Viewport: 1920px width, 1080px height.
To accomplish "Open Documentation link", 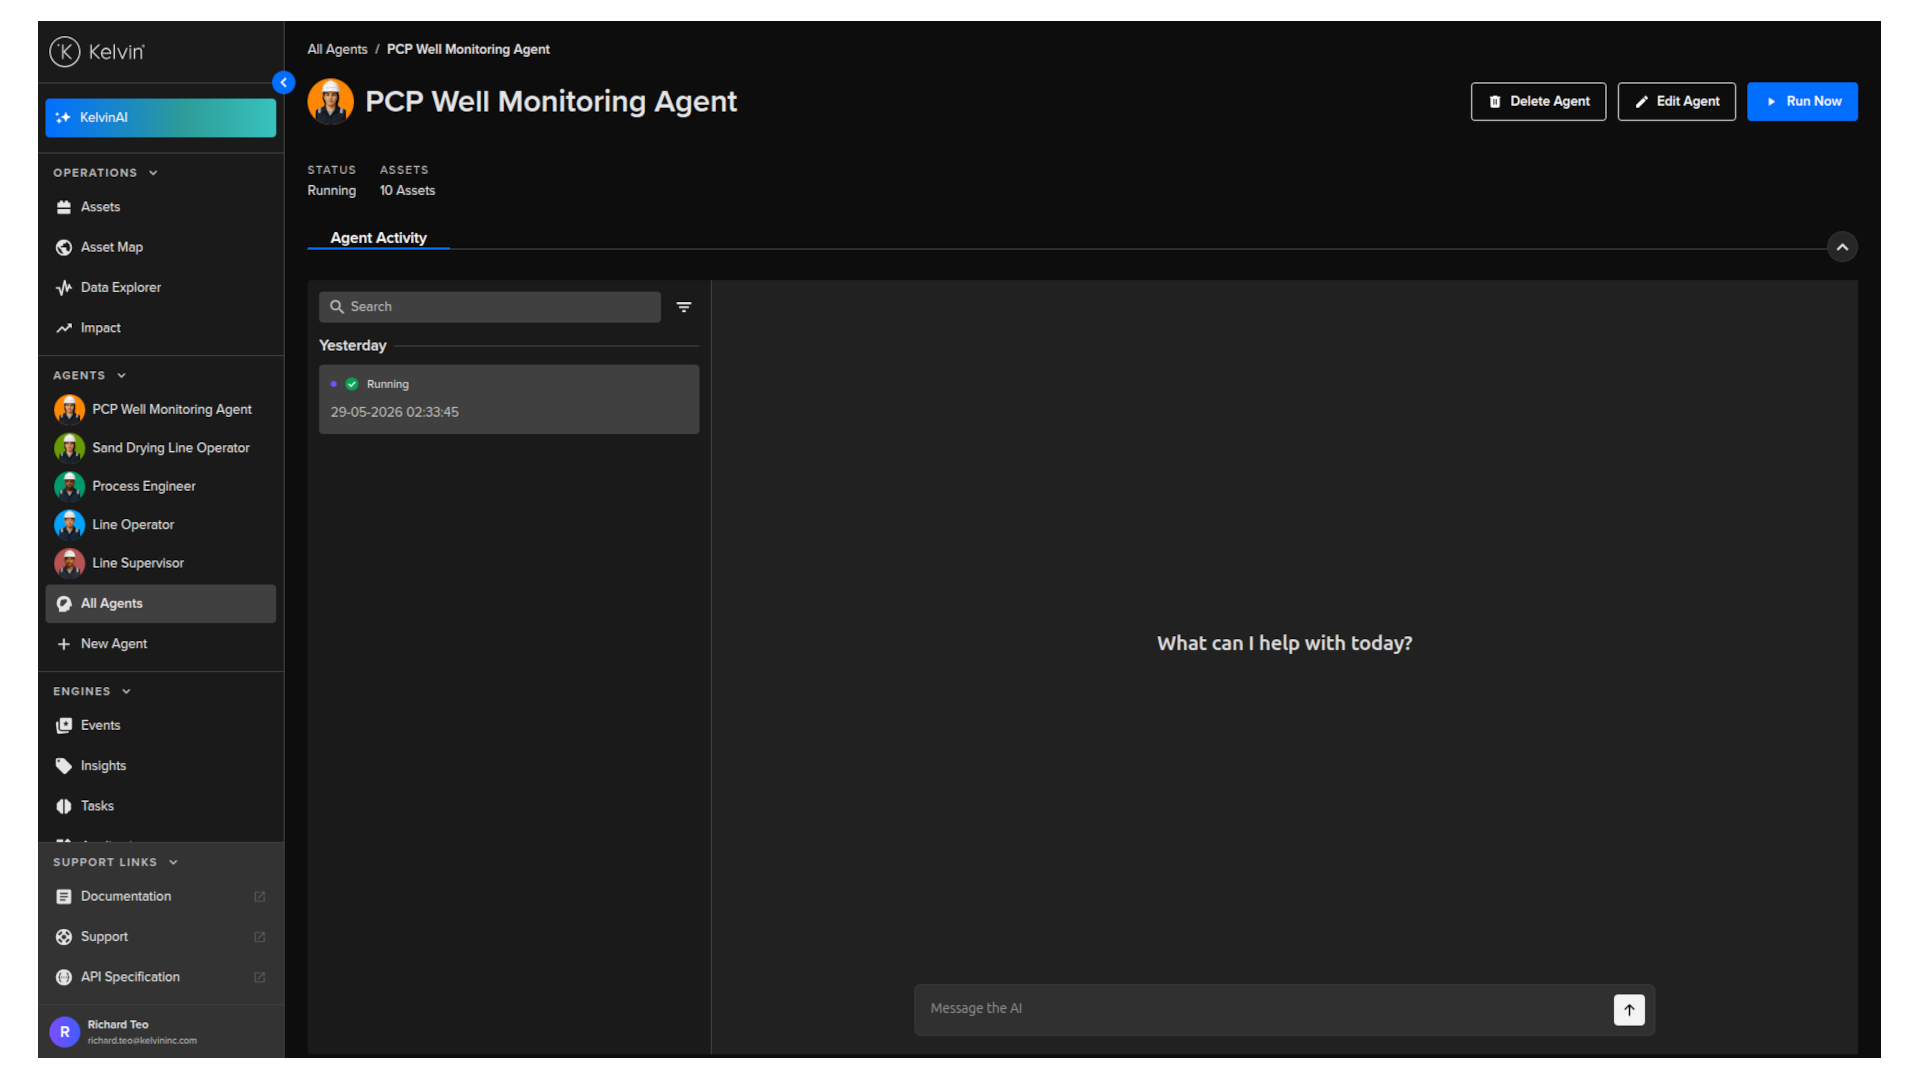I will [x=160, y=897].
